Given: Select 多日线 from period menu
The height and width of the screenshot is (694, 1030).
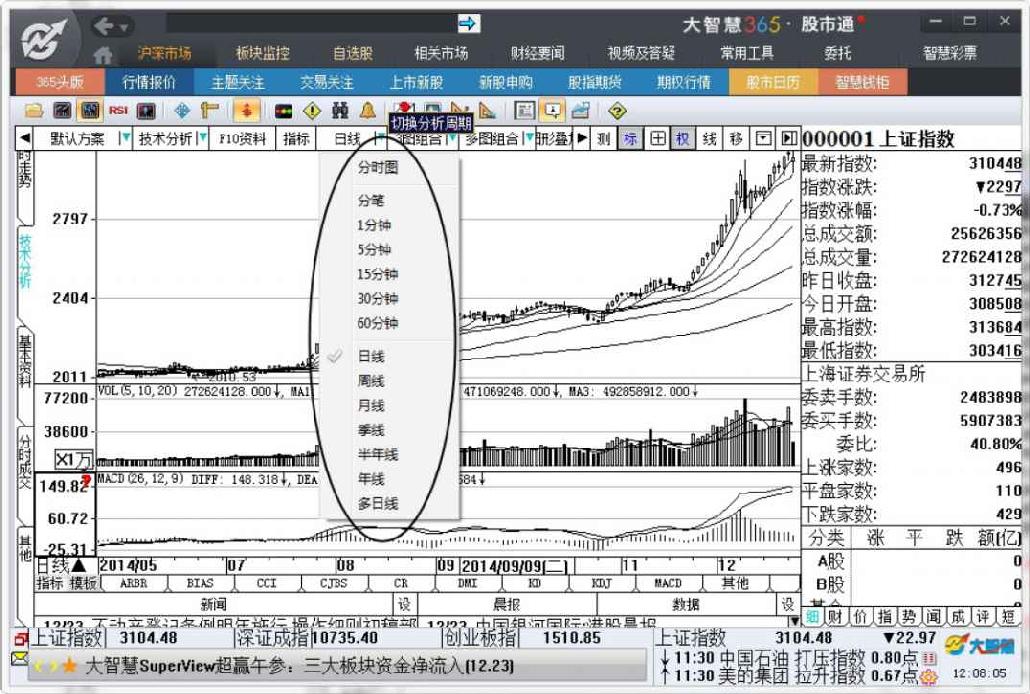Looking at the screenshot, I should [x=378, y=504].
